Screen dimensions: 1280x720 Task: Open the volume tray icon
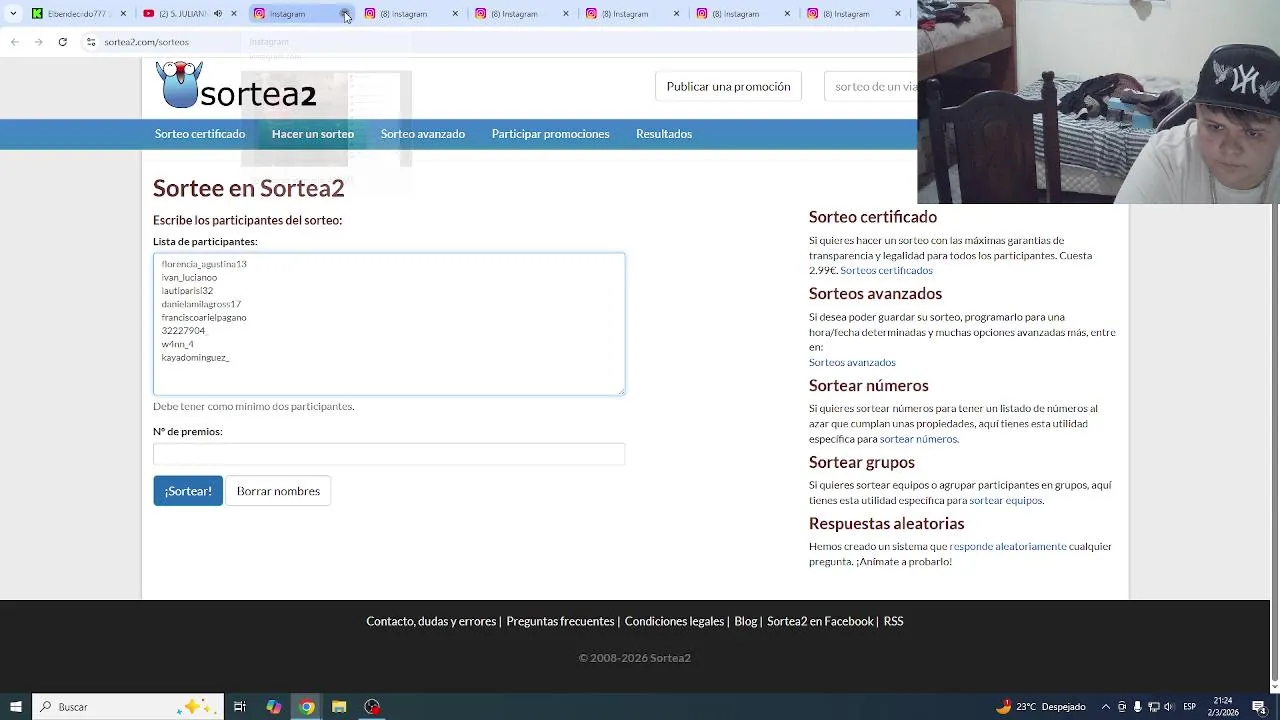click(1169, 707)
